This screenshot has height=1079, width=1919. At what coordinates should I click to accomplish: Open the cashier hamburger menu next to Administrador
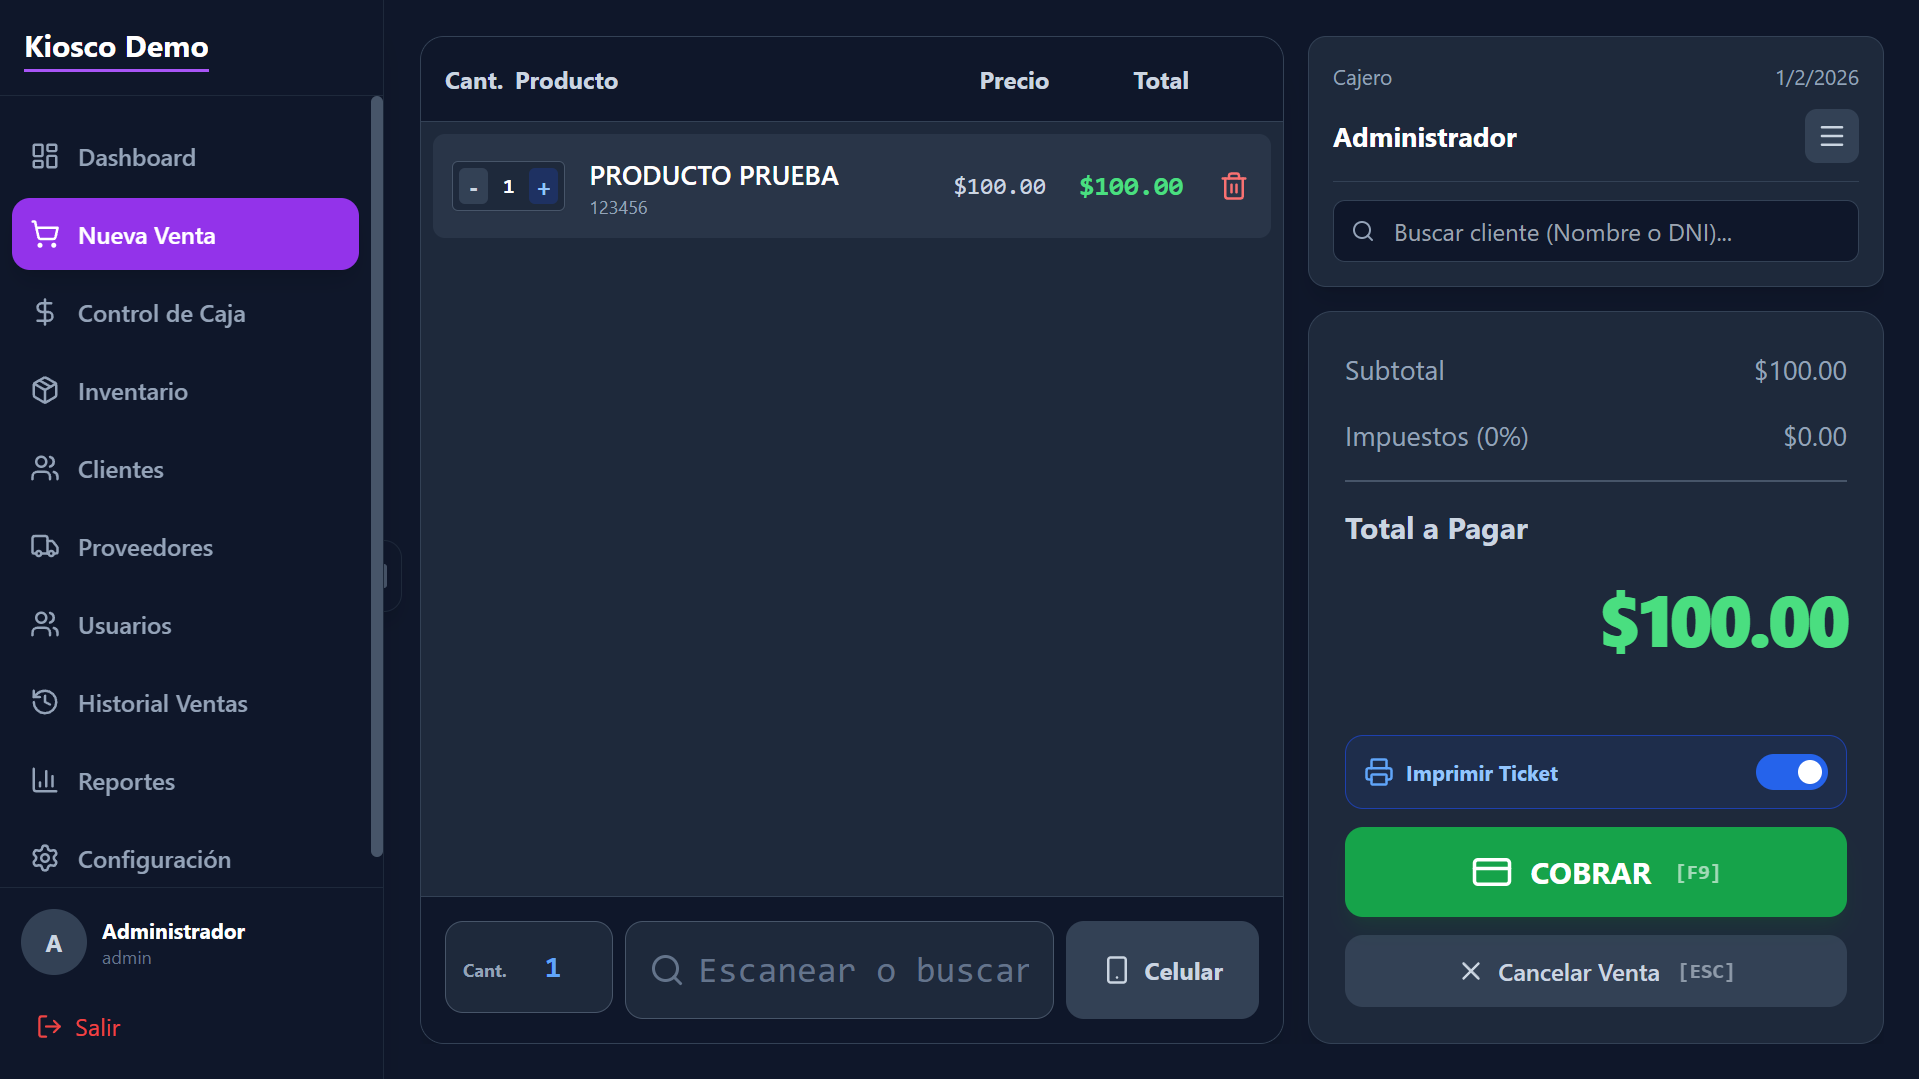click(x=1831, y=136)
